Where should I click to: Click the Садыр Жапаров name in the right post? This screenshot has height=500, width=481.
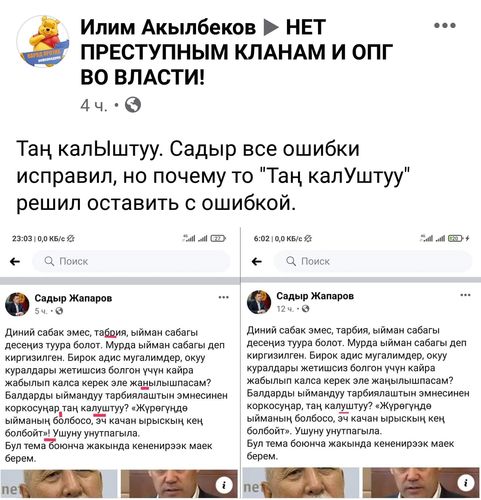pos(315,296)
